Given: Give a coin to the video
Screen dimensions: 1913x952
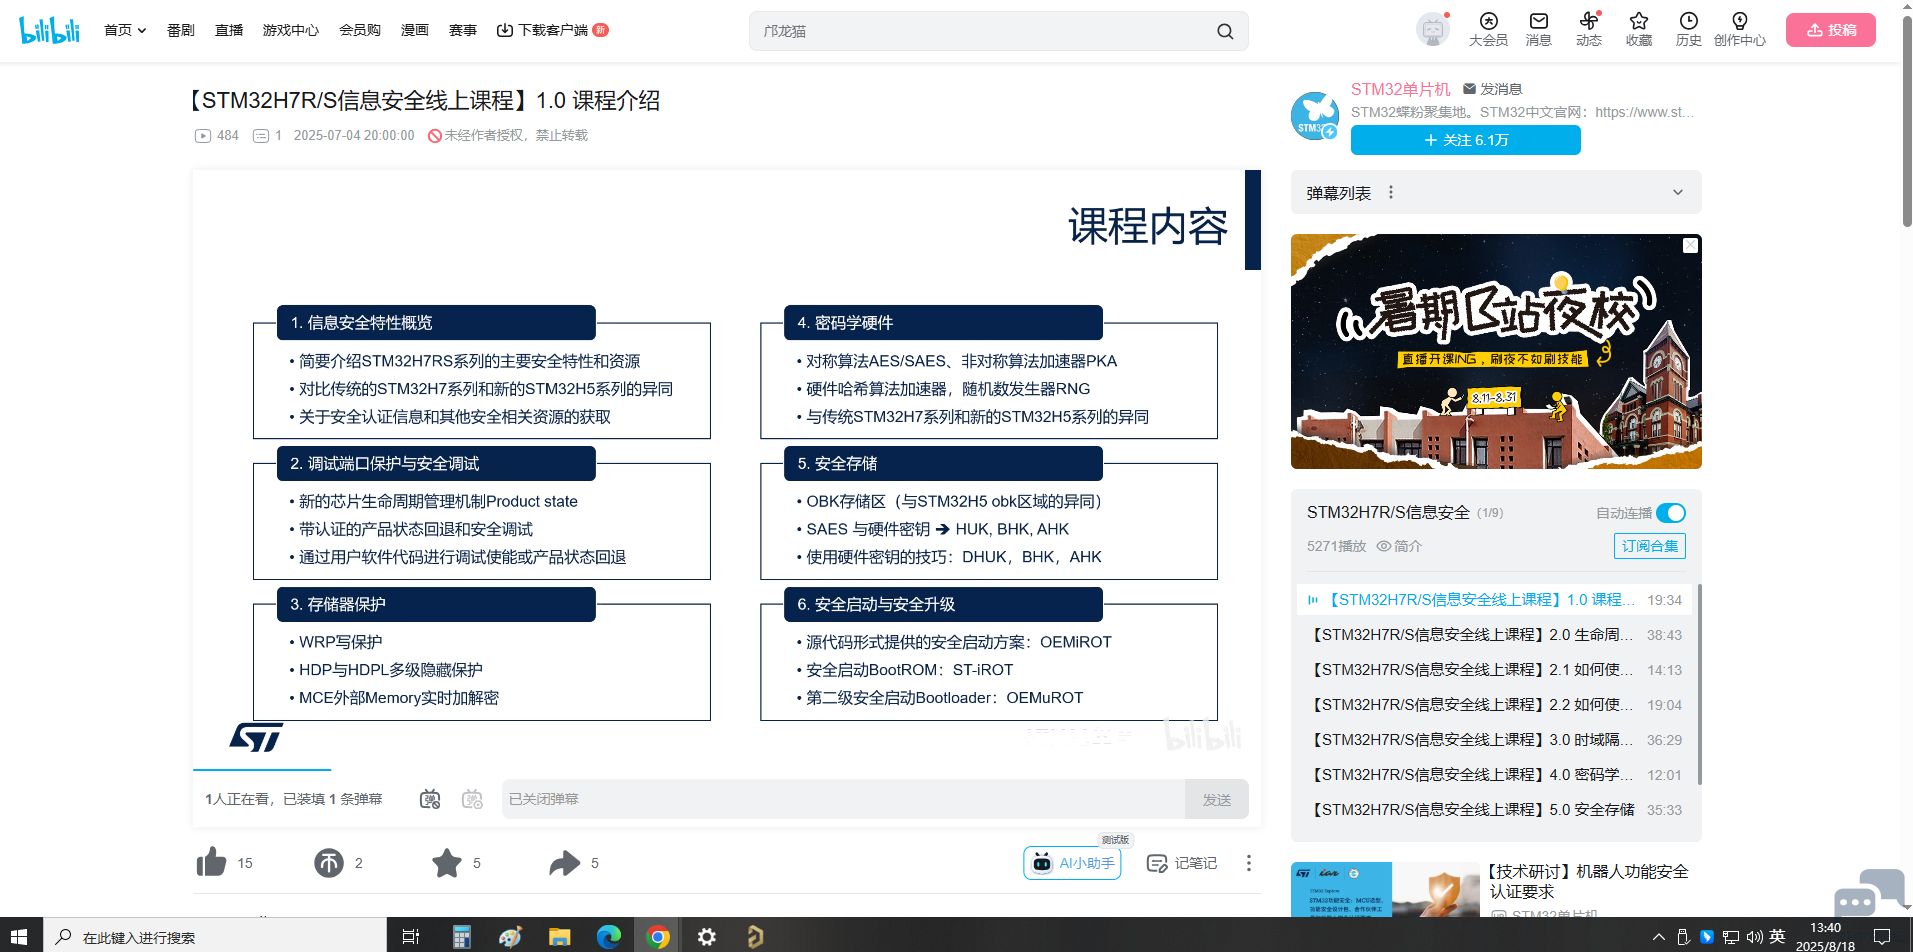Looking at the screenshot, I should [329, 862].
